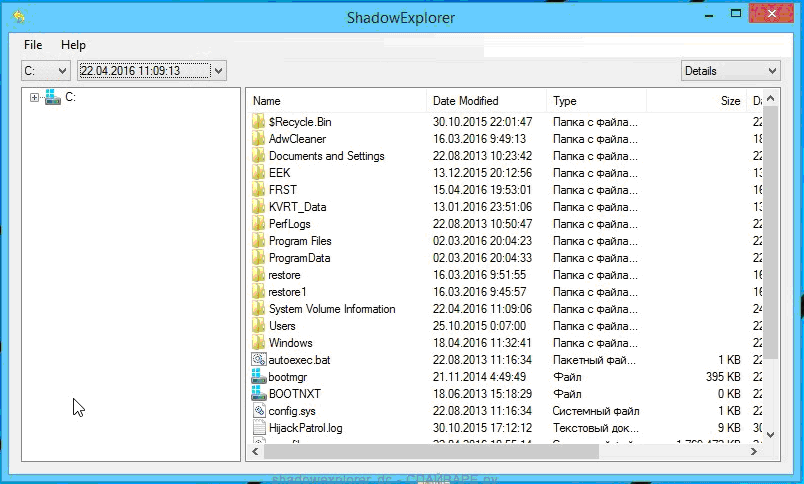Click the System Volume Information folder icon
Viewport: 804px width, 484px height.
258,309
